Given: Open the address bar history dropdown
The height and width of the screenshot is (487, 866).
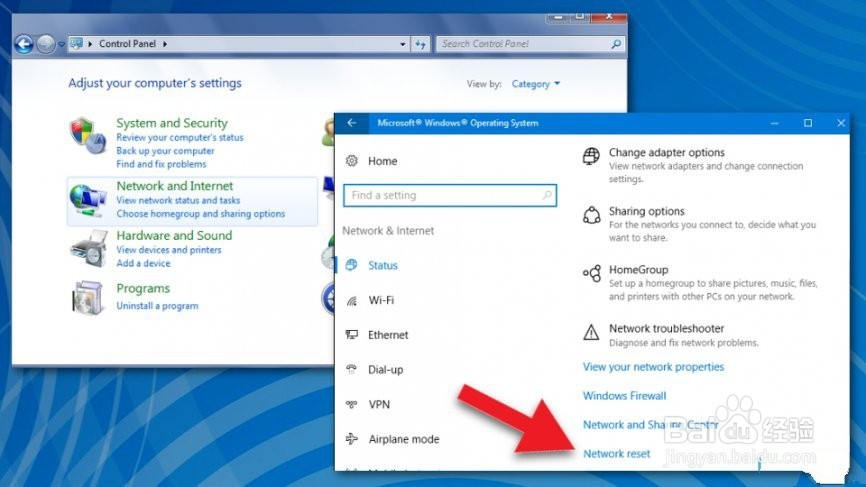Looking at the screenshot, I should pos(403,44).
